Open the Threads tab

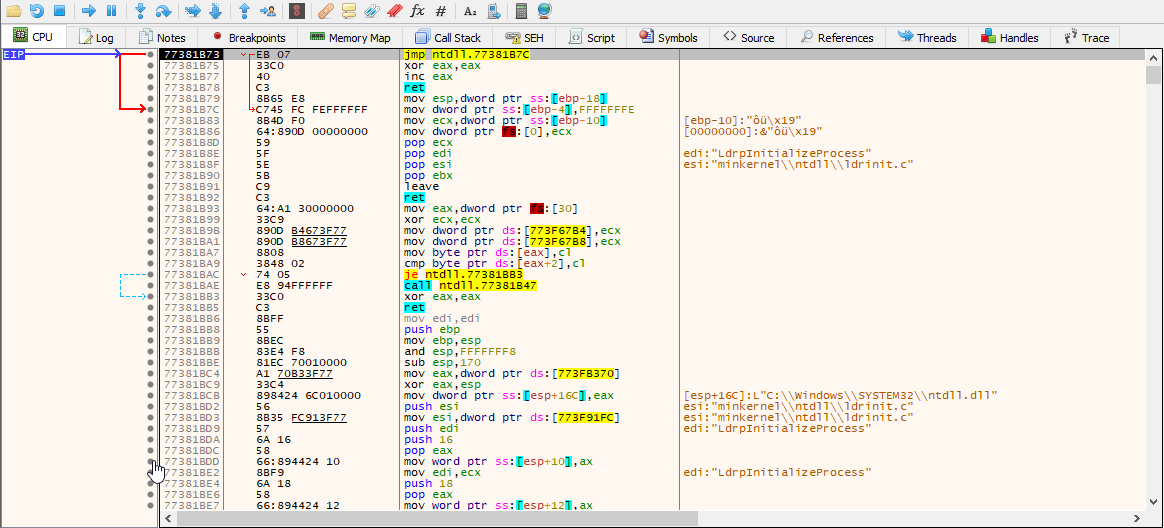(928, 37)
